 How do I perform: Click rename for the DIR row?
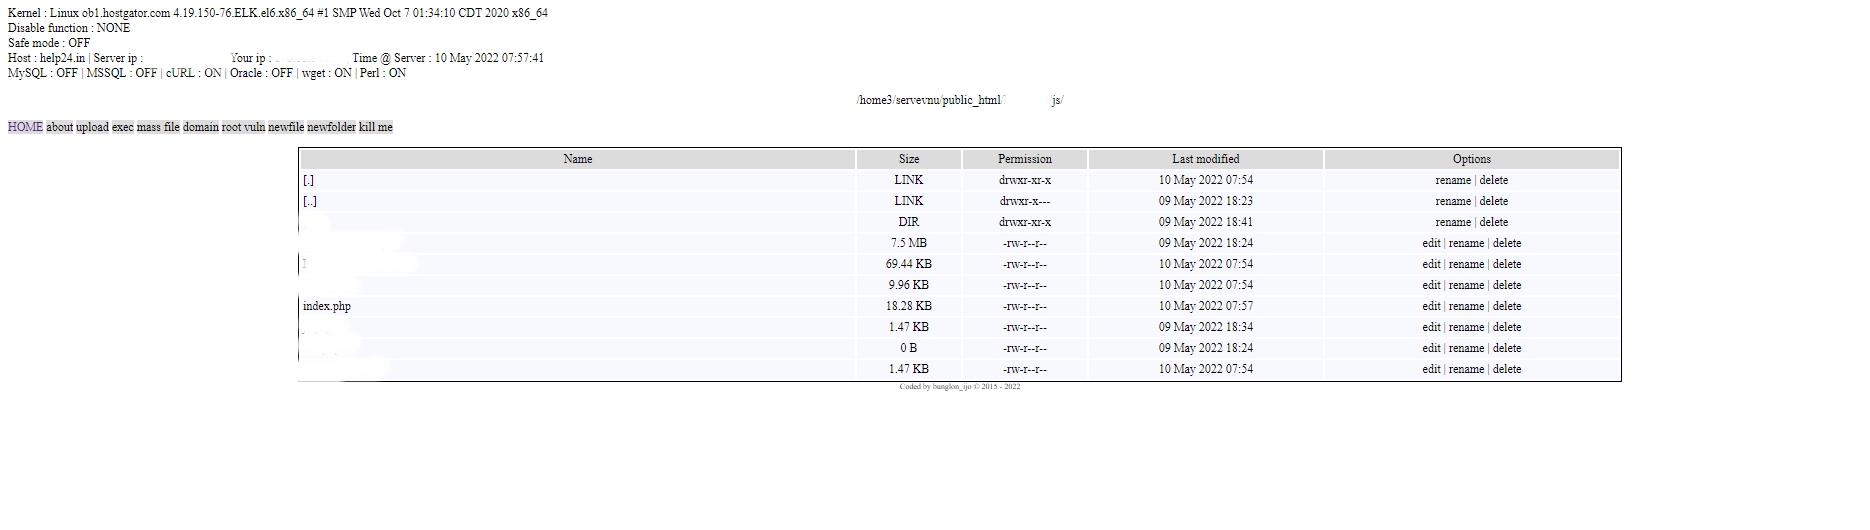click(1453, 222)
